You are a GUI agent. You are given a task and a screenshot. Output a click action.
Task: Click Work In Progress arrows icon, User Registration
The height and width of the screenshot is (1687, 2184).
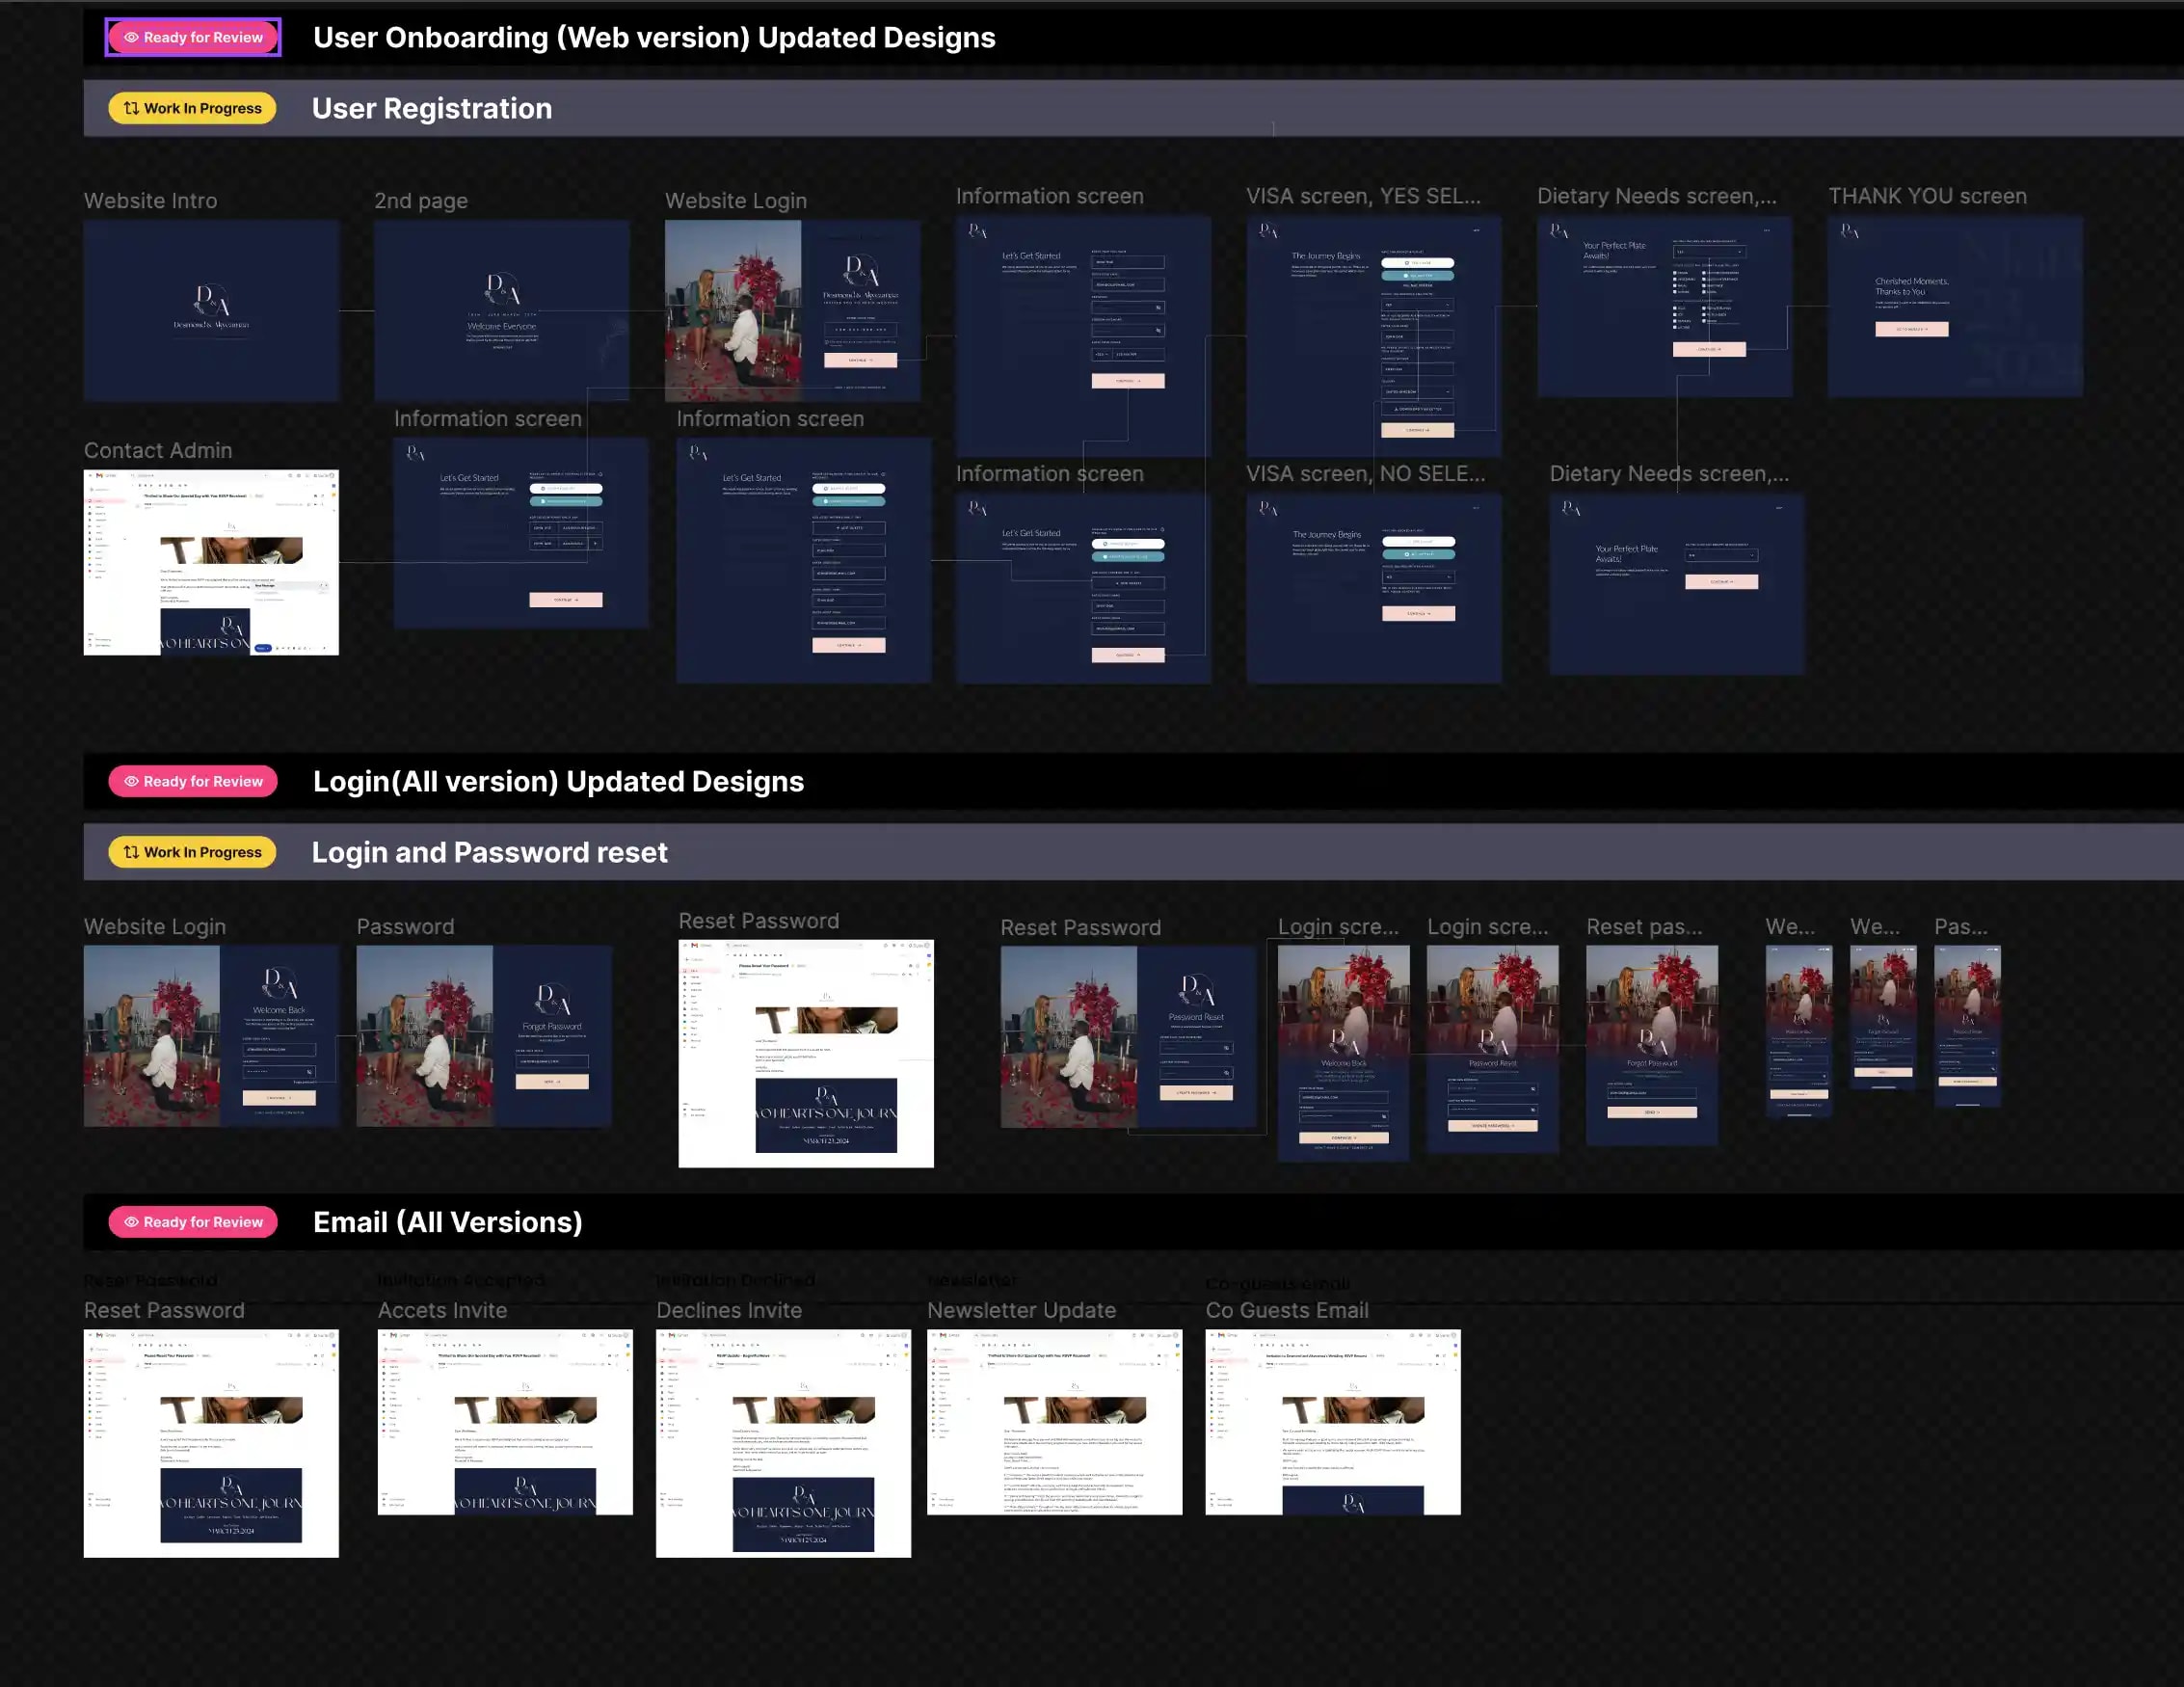coord(131,108)
